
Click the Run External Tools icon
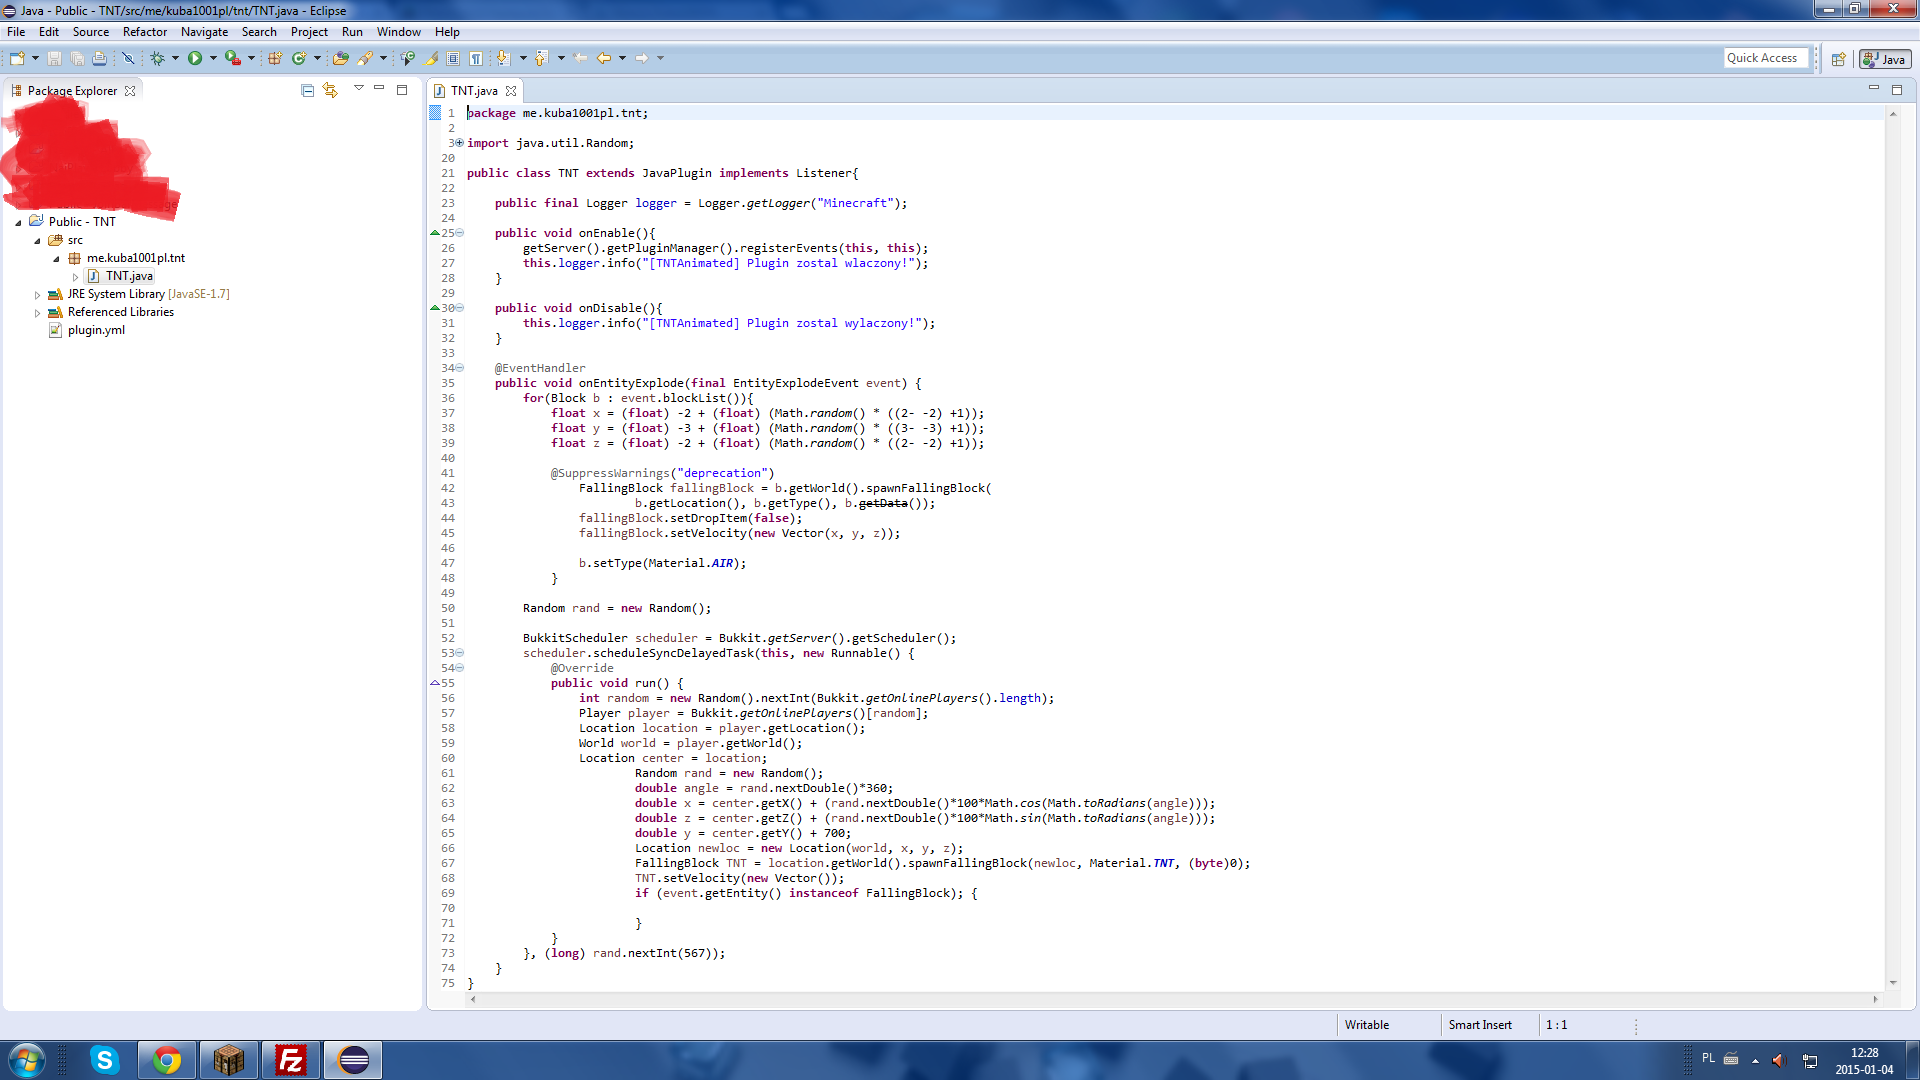tap(233, 58)
